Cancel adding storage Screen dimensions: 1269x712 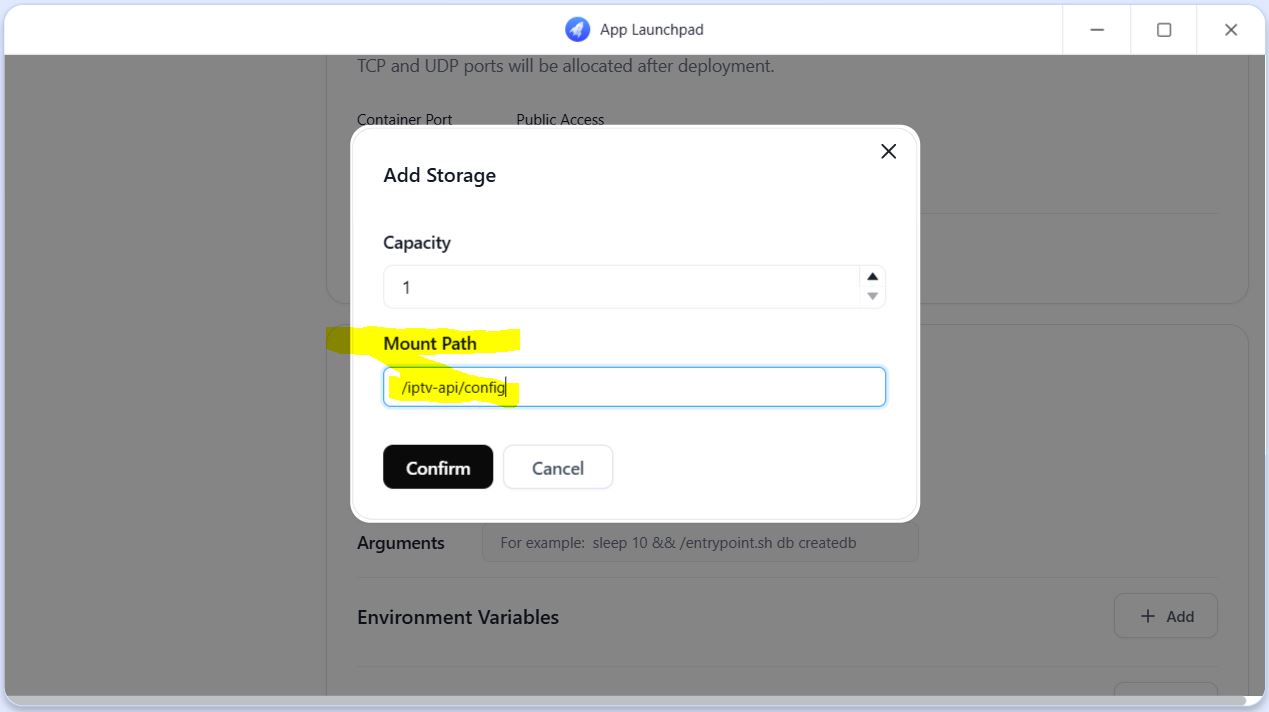coord(557,467)
